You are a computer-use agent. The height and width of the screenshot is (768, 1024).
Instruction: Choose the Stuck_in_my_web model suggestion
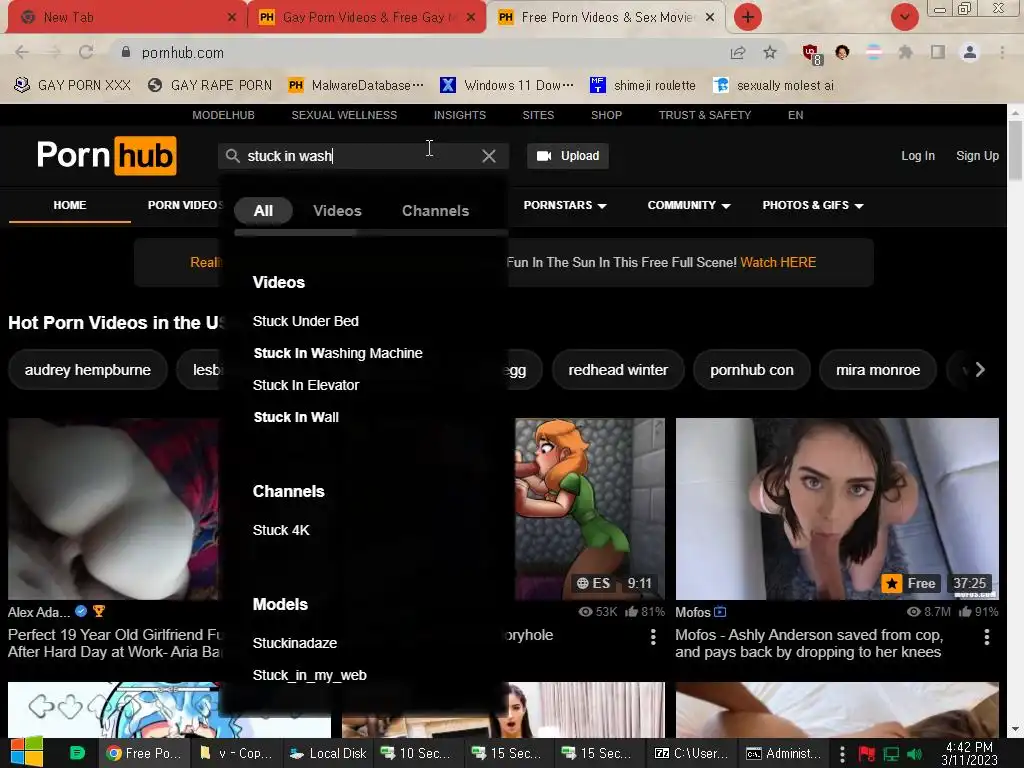(x=310, y=675)
